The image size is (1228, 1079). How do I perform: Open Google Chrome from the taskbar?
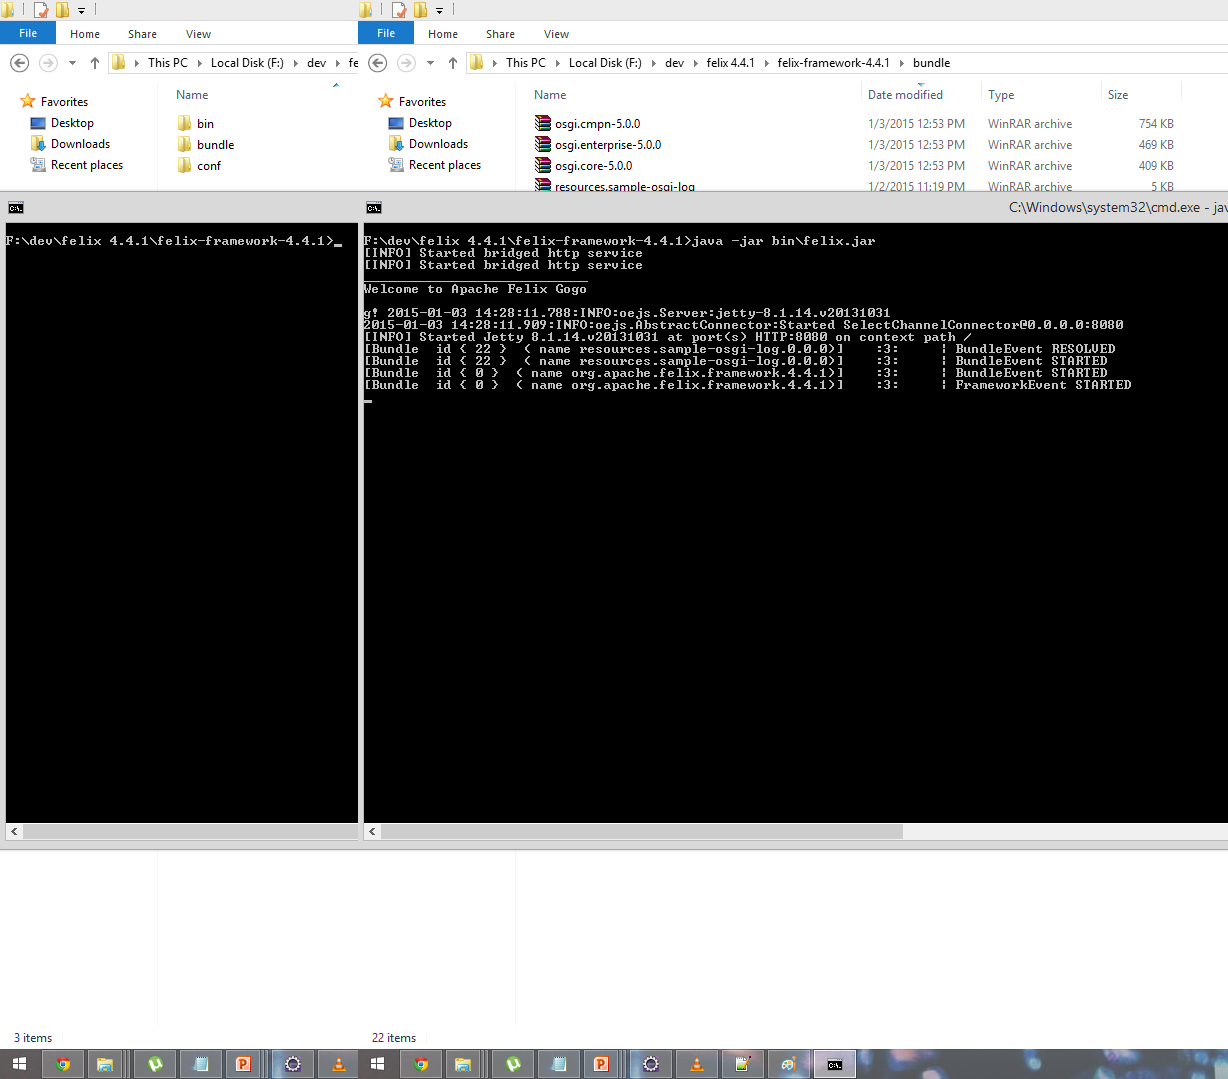(63, 1064)
